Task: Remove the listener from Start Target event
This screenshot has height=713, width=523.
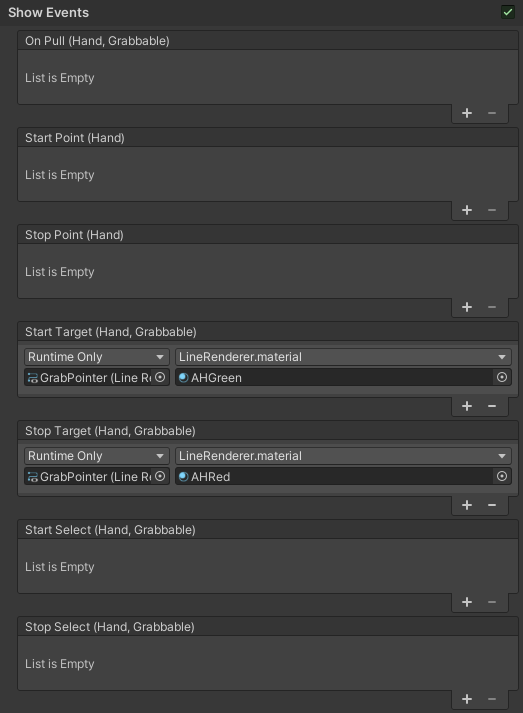Action: (492, 406)
